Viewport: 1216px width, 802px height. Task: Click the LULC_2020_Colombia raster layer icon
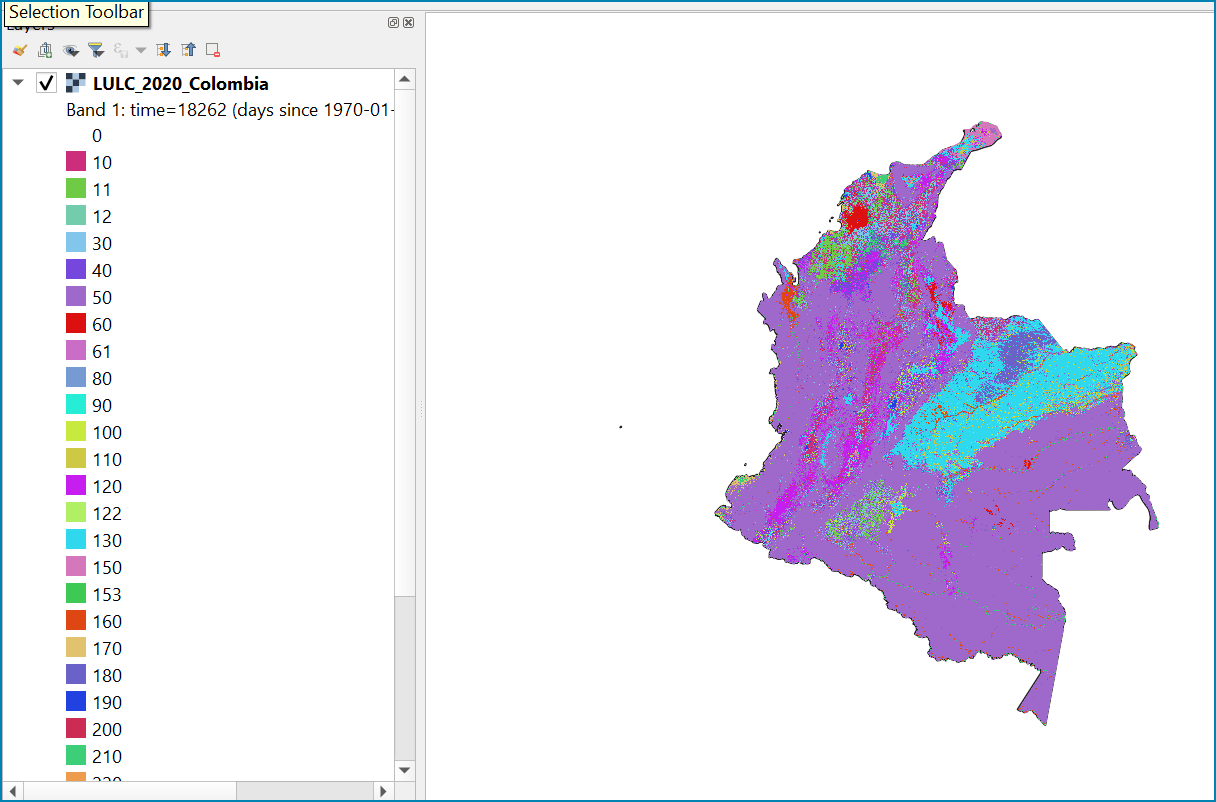(x=75, y=83)
